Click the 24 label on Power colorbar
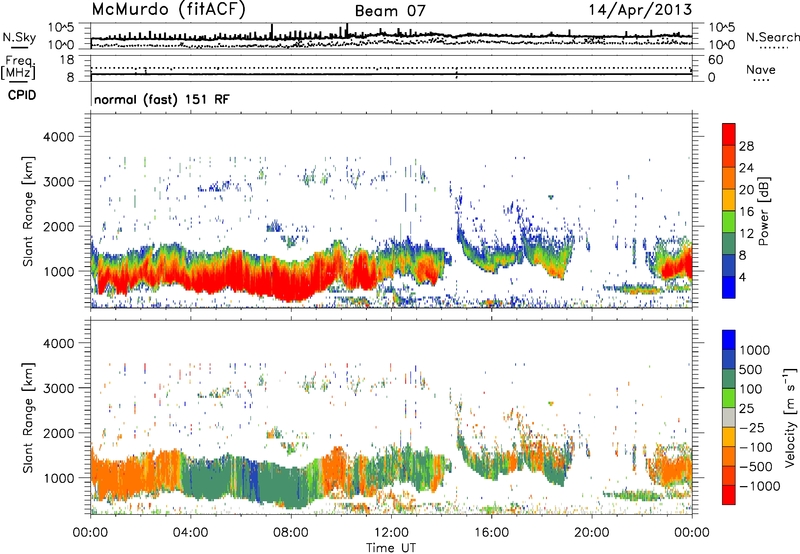 pyautogui.click(x=746, y=168)
